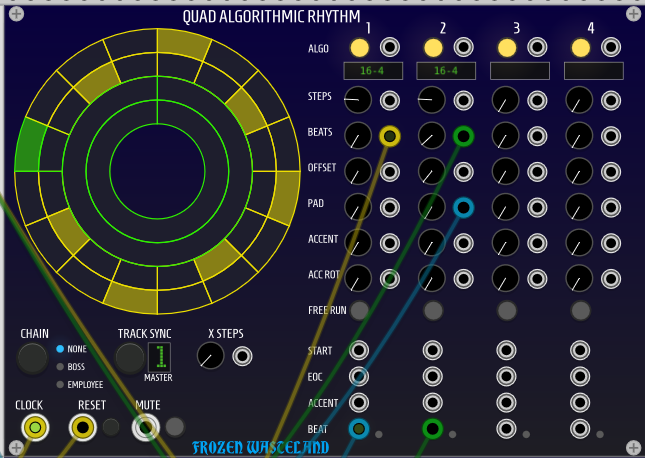Click the small RESET button
The image size is (645, 458).
point(111,428)
